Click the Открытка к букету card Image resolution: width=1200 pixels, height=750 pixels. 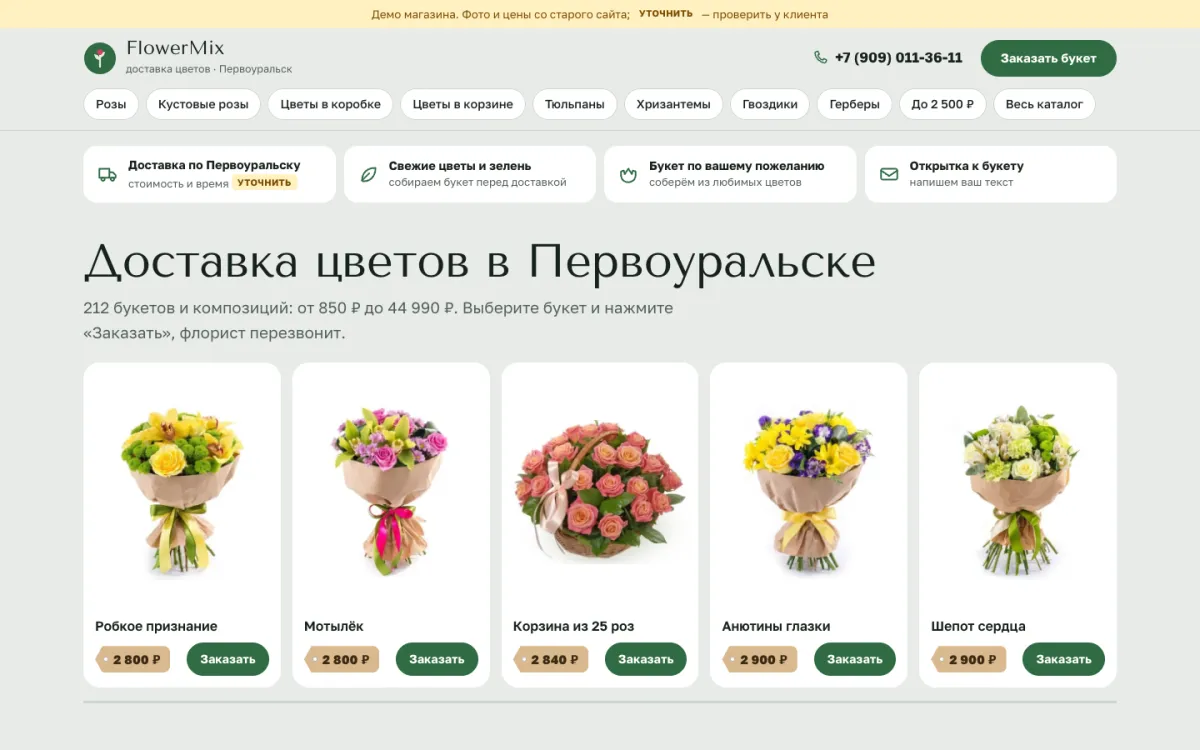tap(991, 174)
